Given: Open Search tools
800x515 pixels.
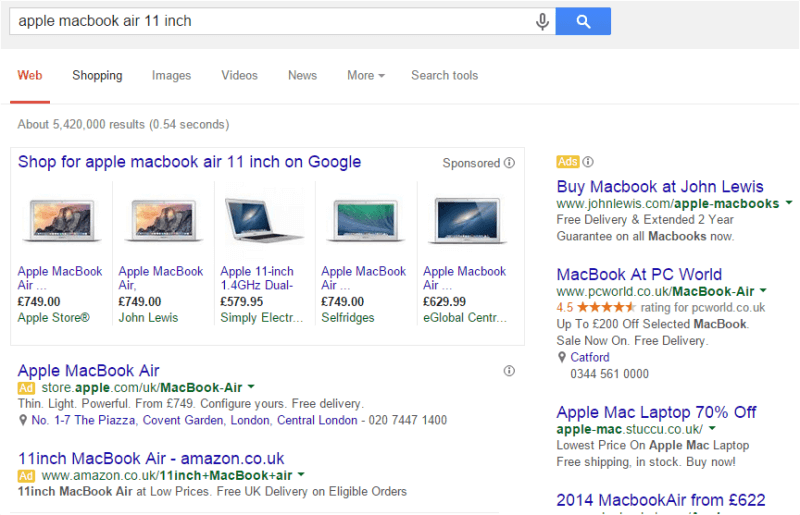Looking at the screenshot, I should [444, 76].
